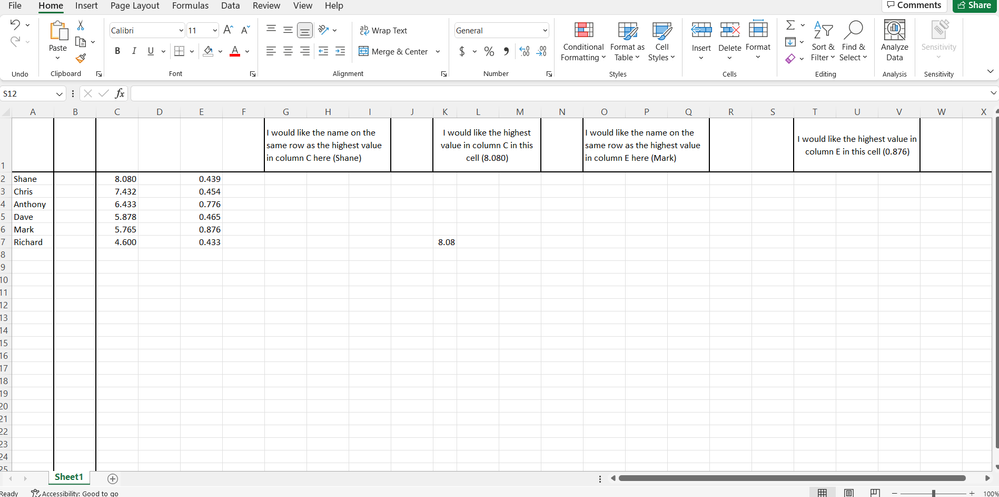Click Merge & Center button
The height and width of the screenshot is (497, 999).
coord(393,51)
